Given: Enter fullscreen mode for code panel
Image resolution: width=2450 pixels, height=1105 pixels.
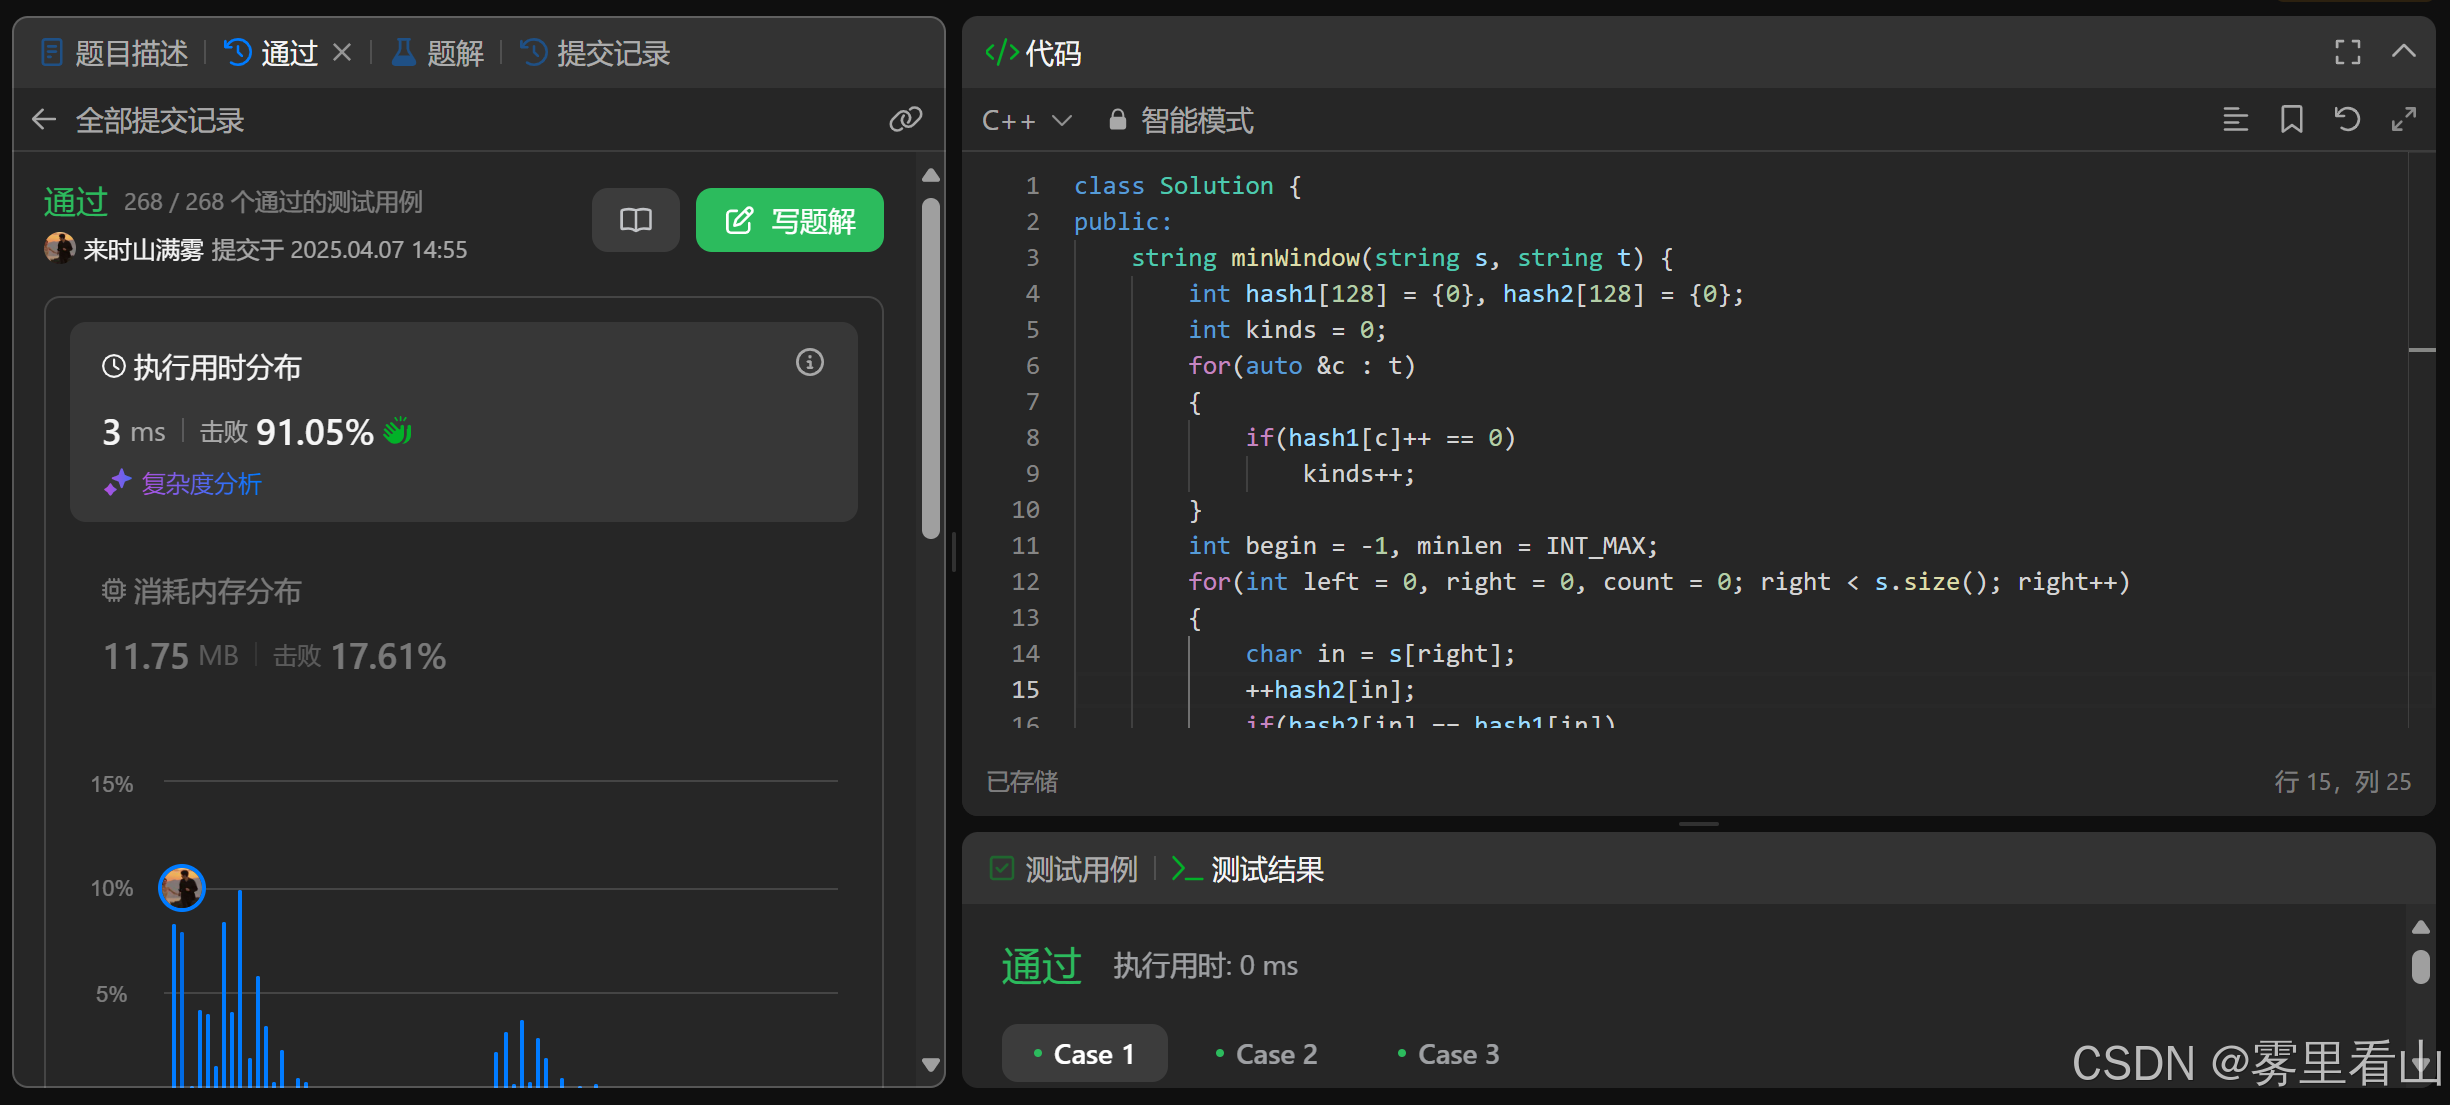Looking at the screenshot, I should (2347, 52).
